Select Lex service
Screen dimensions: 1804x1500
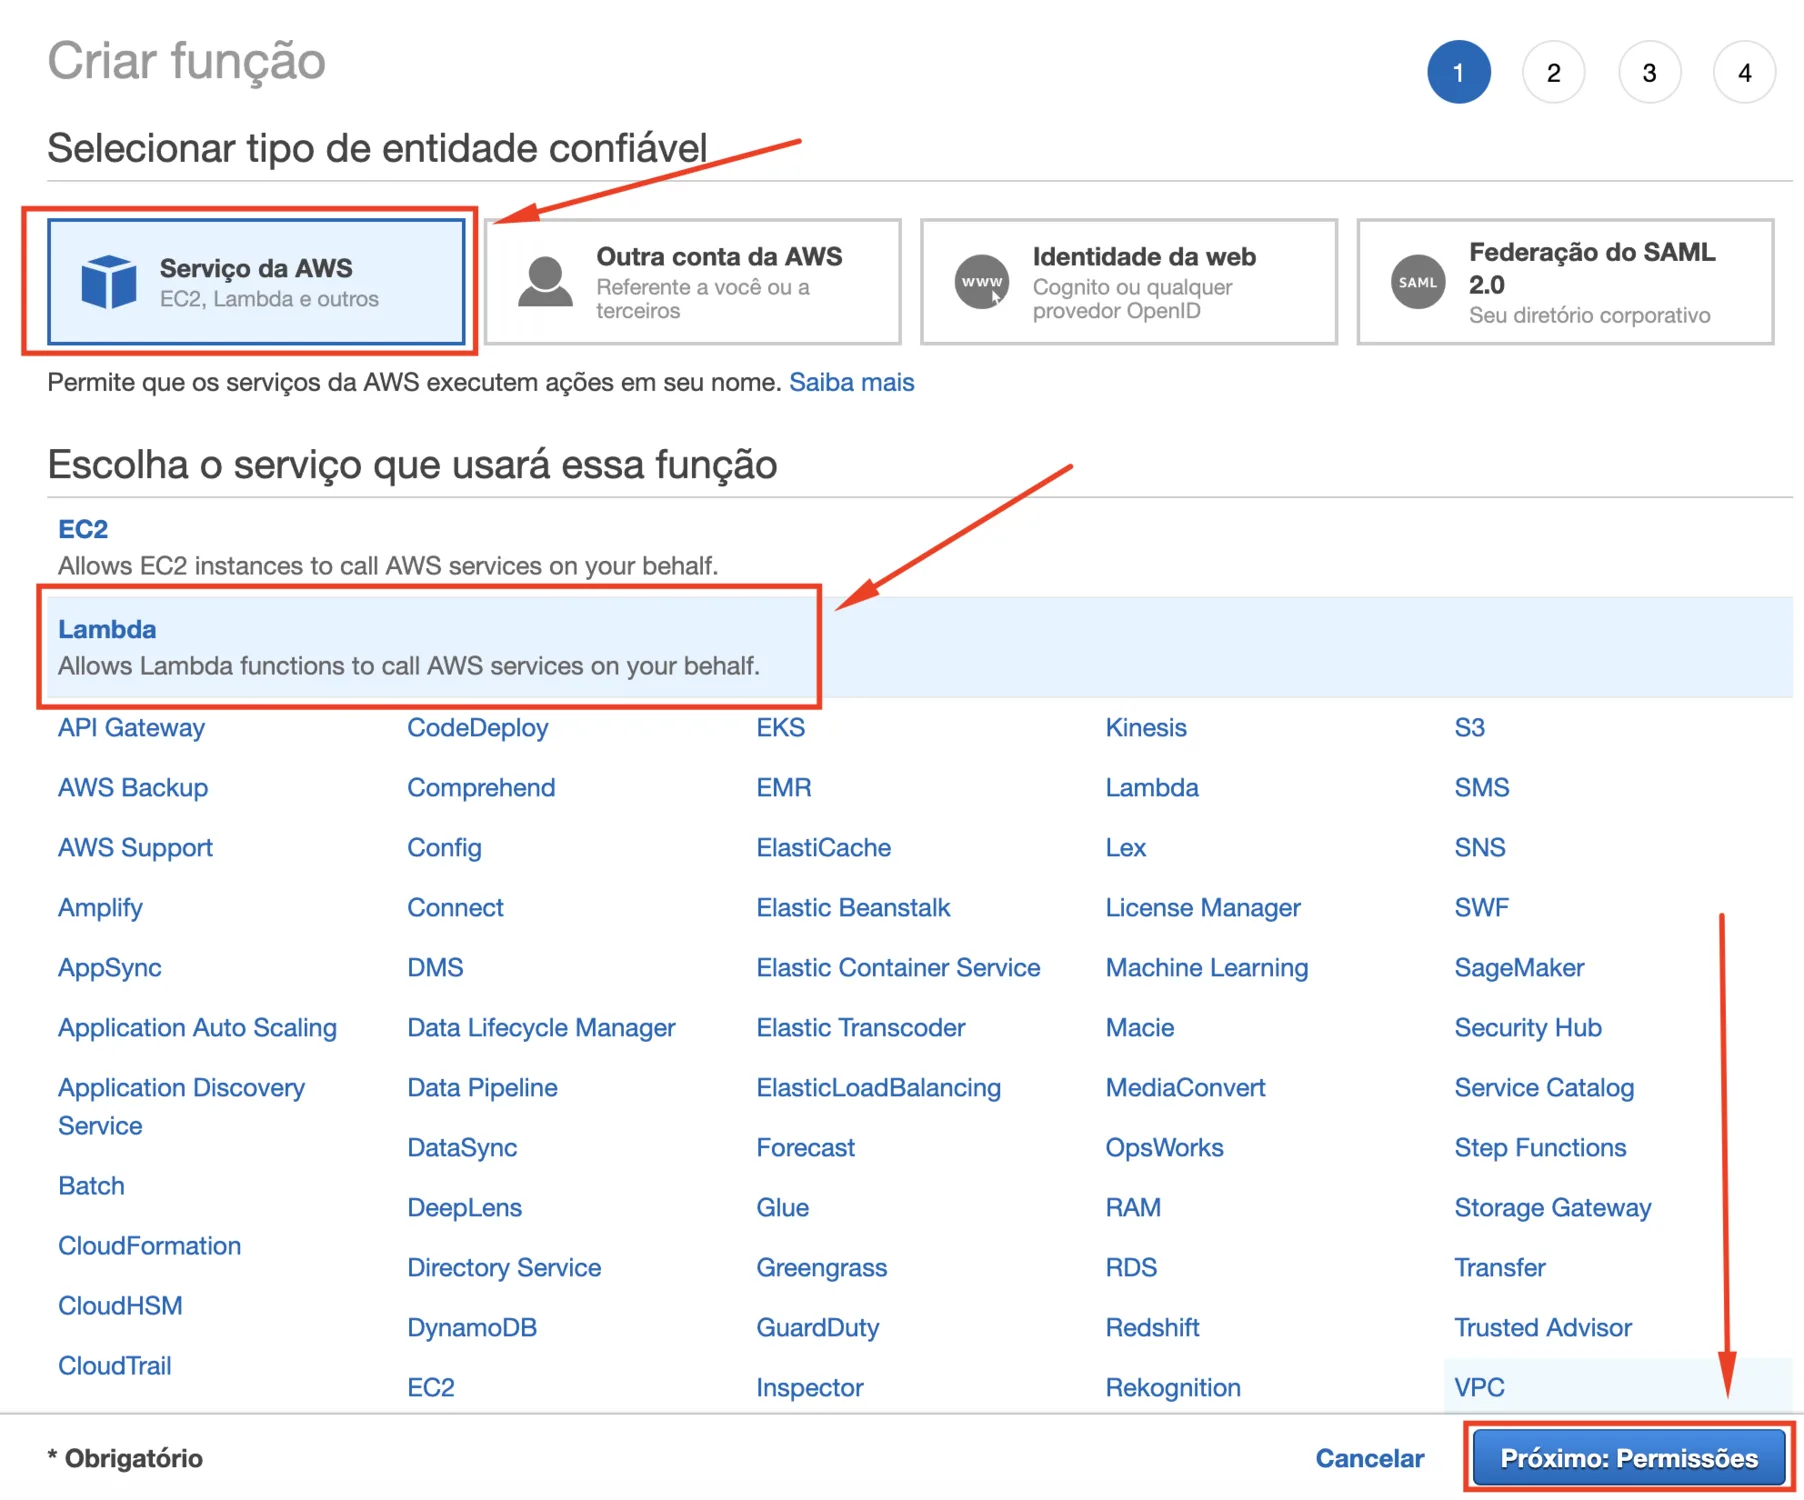pyautogui.click(x=1125, y=847)
